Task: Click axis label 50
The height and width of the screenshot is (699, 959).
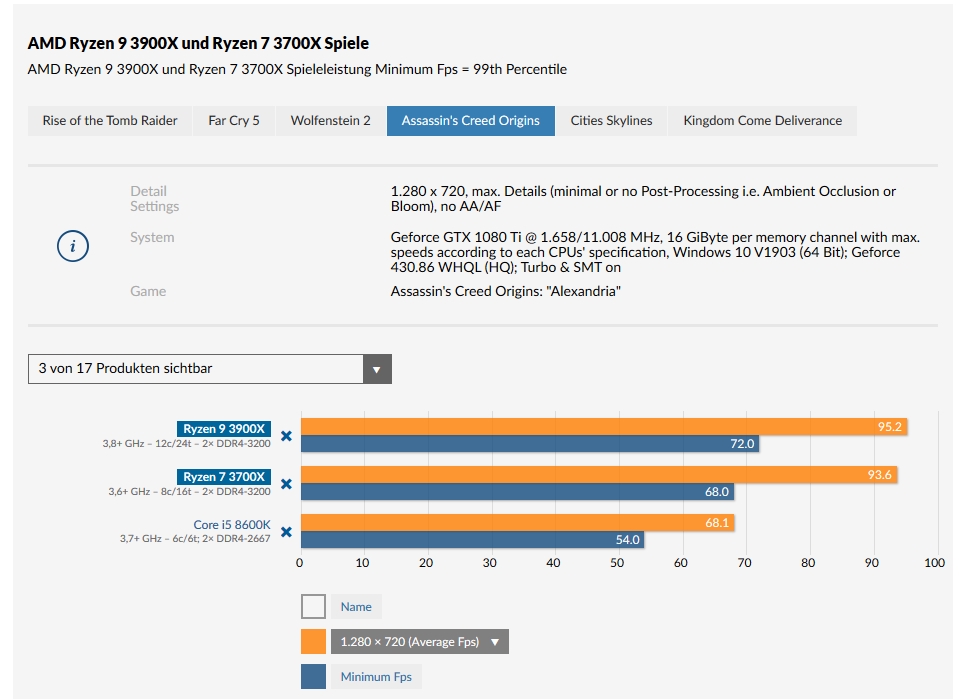Action: 616,563
